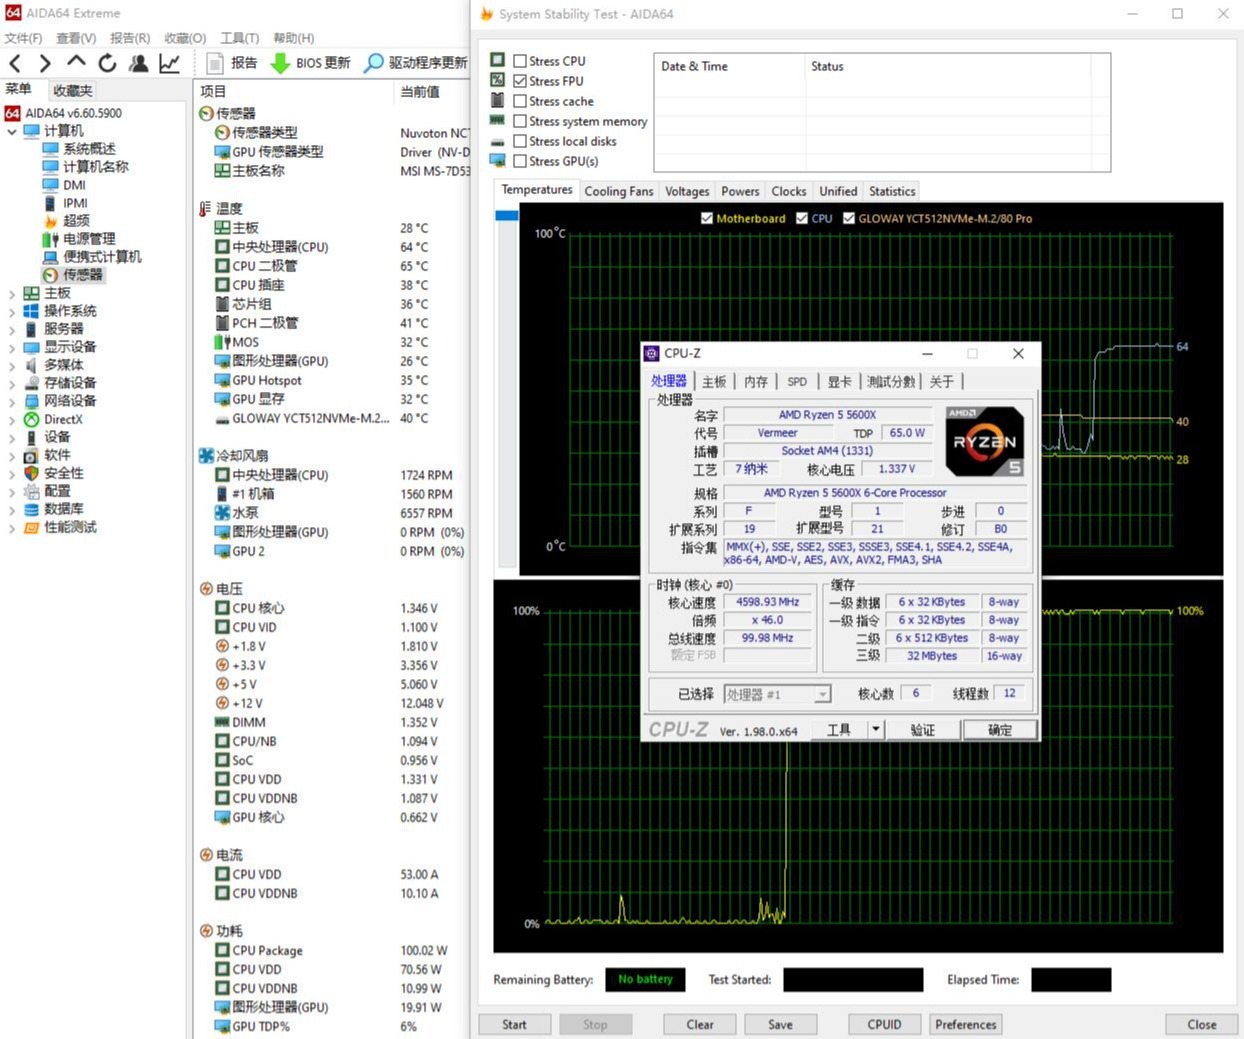Enable the Stress GPU(s) checkbox
Screen dimensions: 1244x1039
pyautogui.click(x=520, y=161)
